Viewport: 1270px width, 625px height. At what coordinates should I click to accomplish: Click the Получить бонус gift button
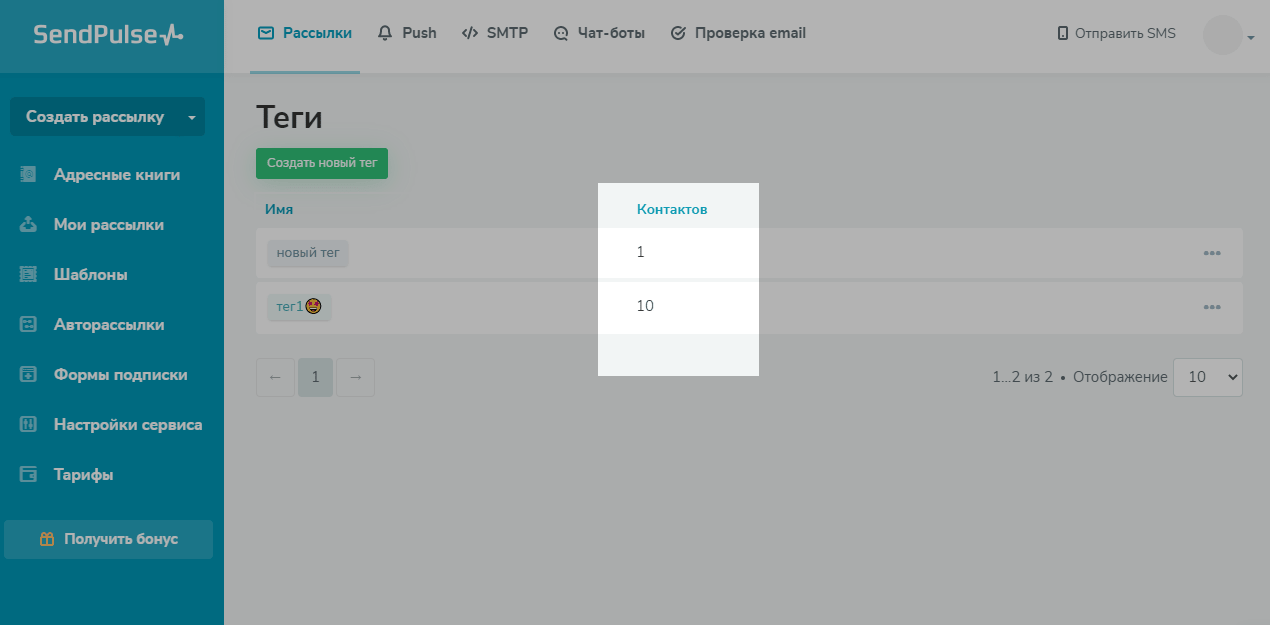tap(108, 539)
